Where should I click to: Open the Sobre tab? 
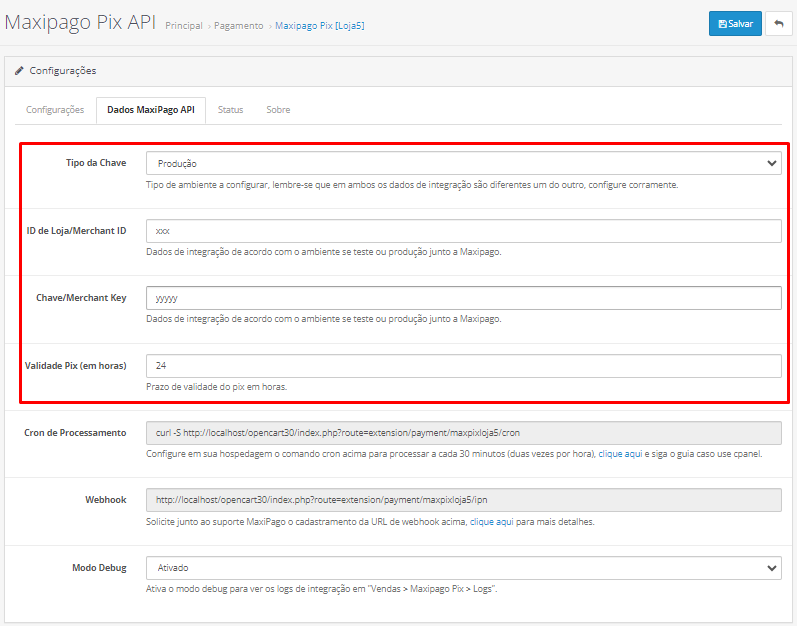coord(278,110)
